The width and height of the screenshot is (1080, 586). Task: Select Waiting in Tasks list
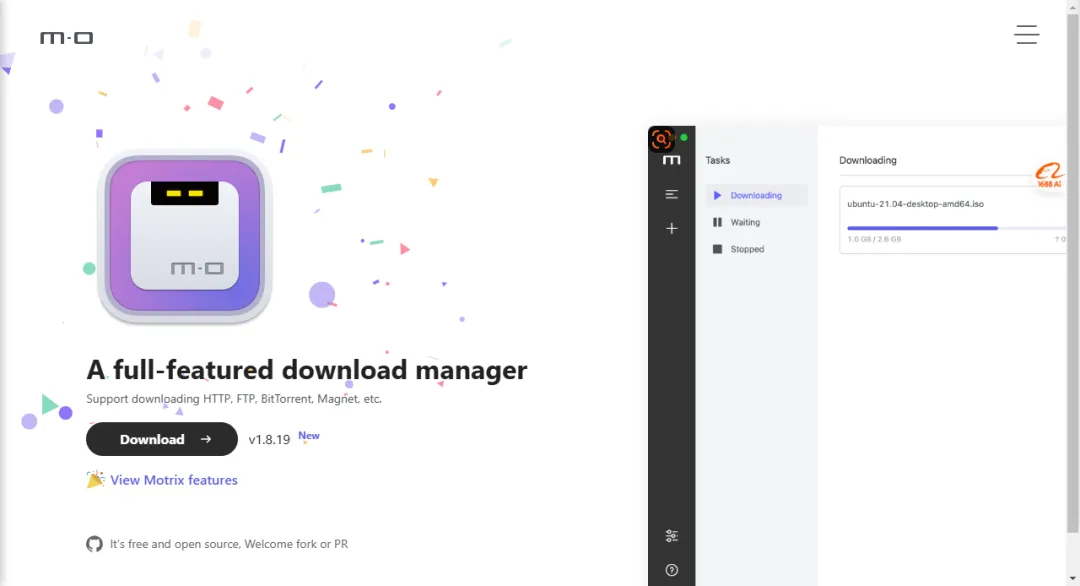[x=756, y=222]
